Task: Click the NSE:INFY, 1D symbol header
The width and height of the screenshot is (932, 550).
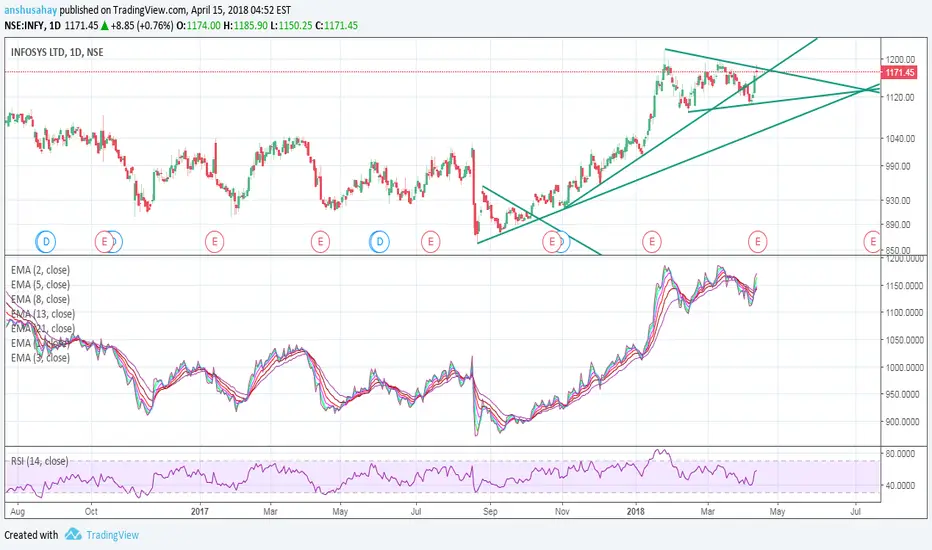Action: pos(33,26)
